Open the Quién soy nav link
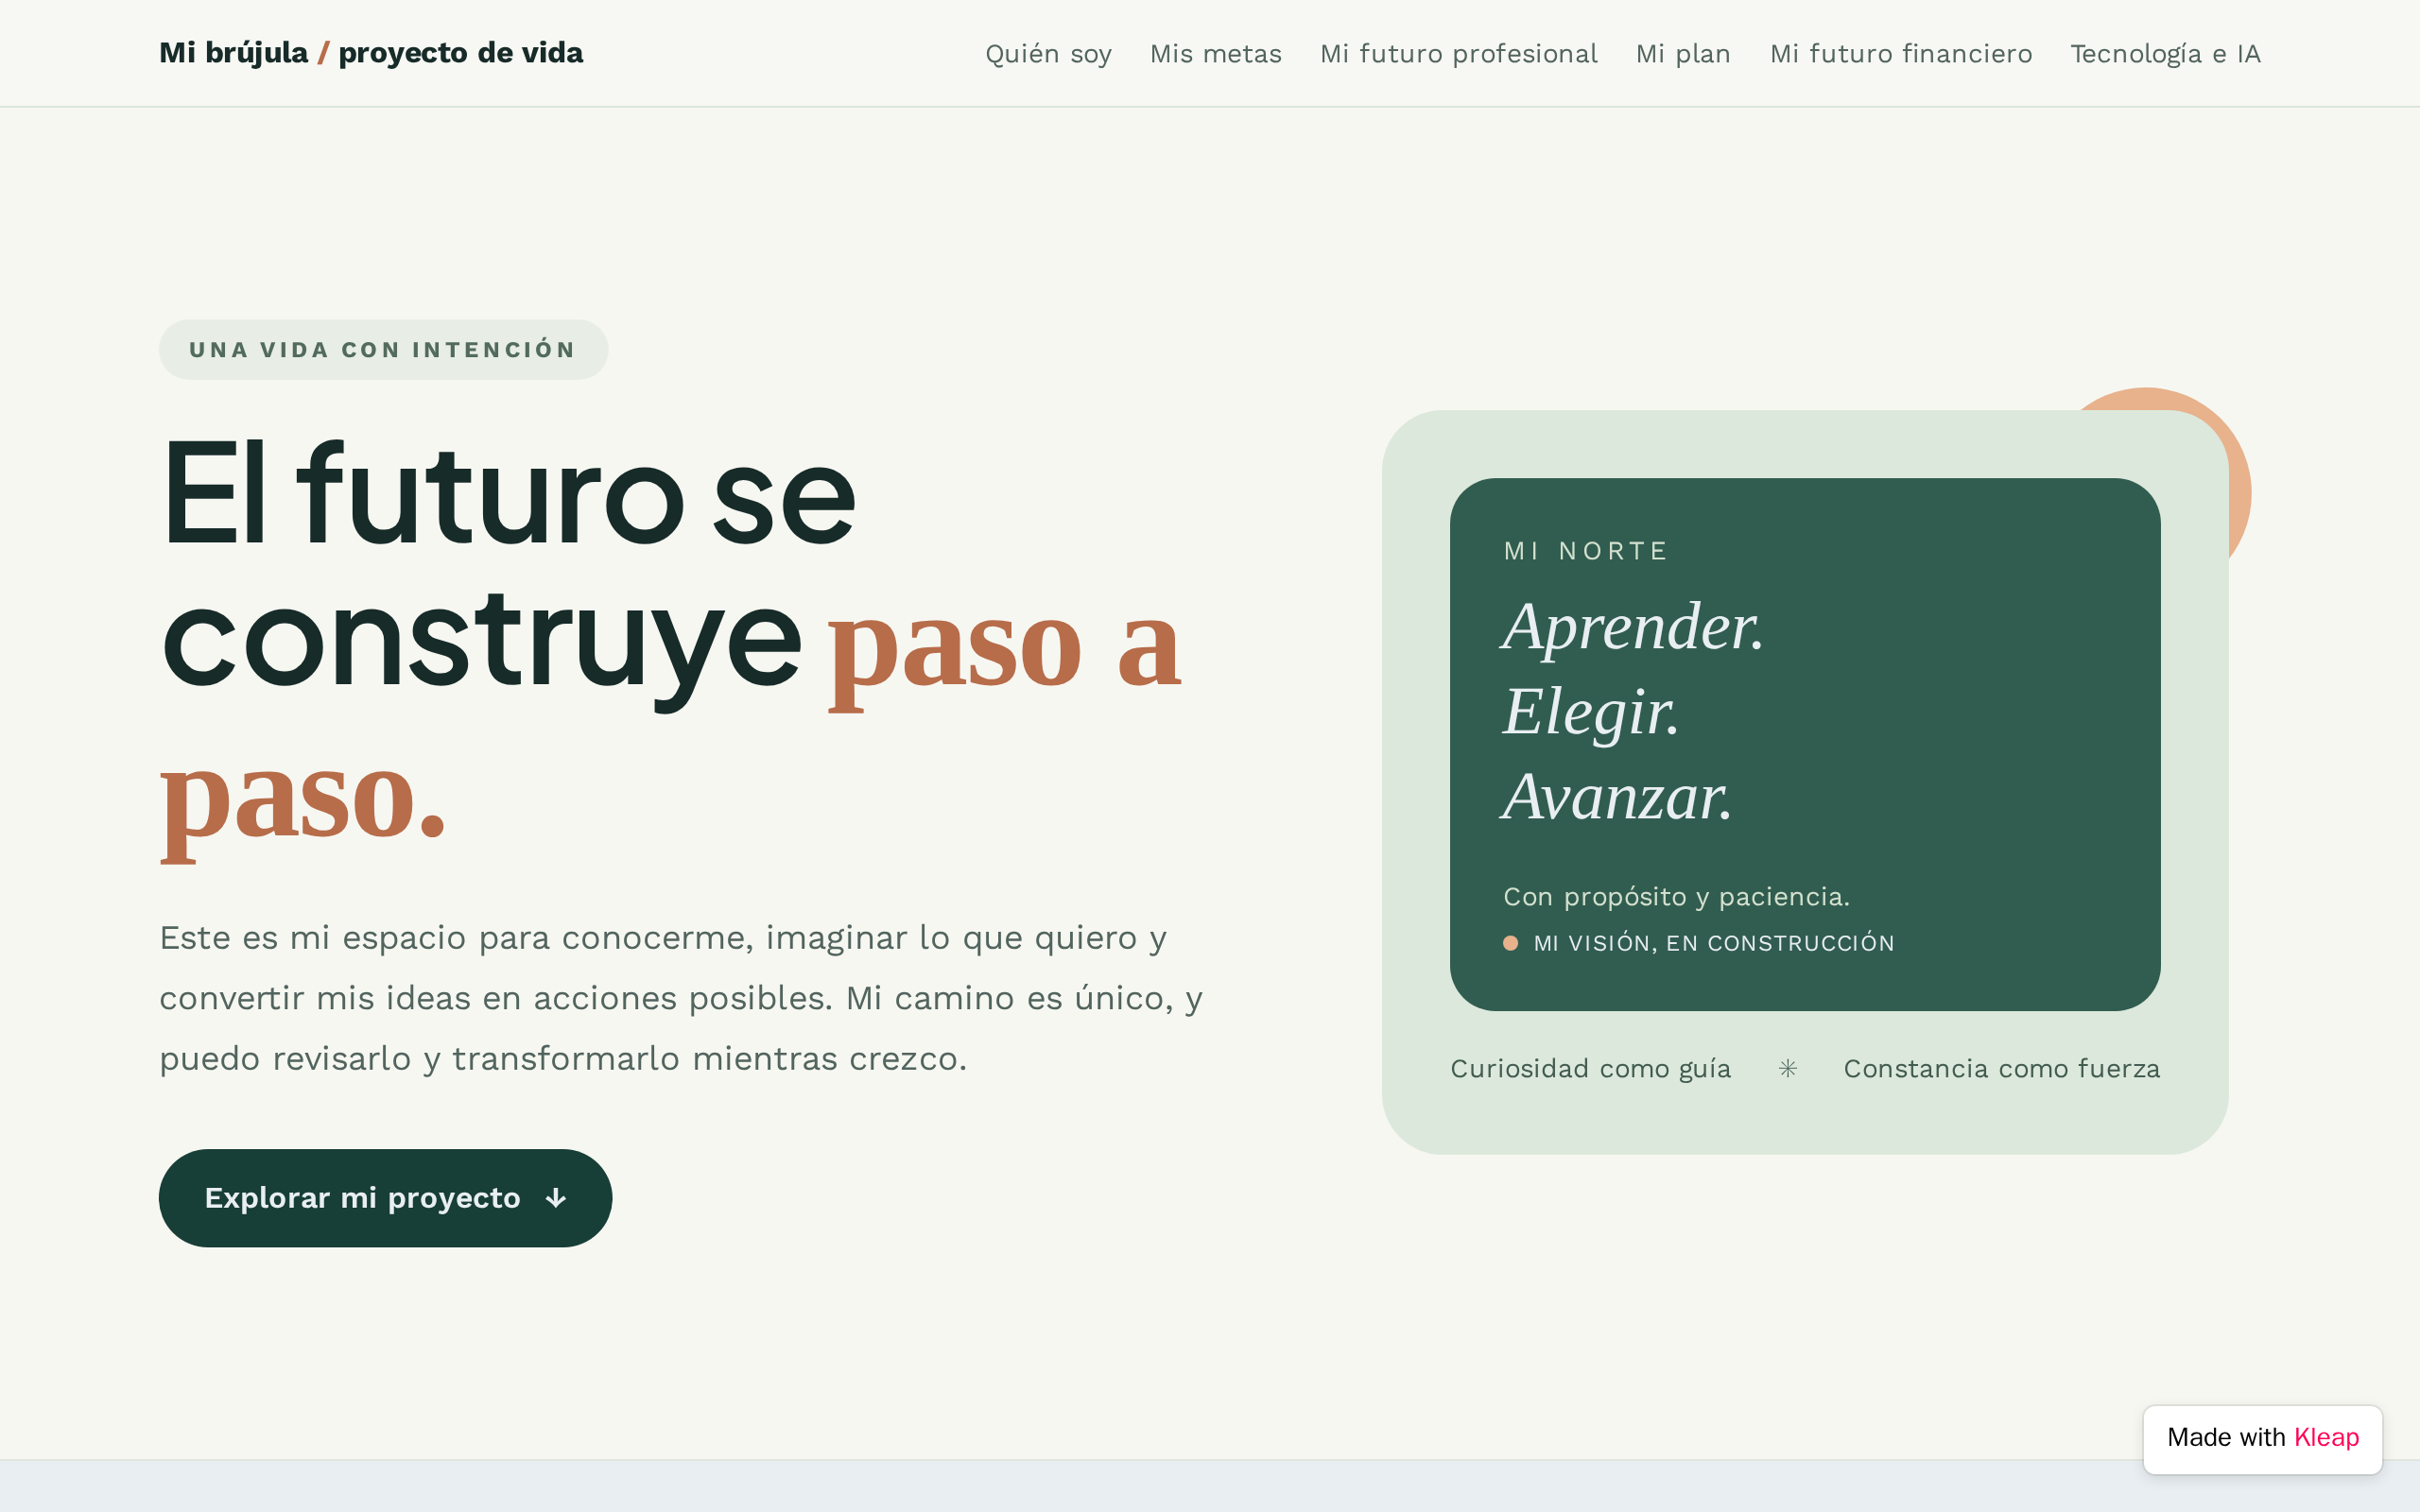The image size is (2420, 1512). 1048,54
